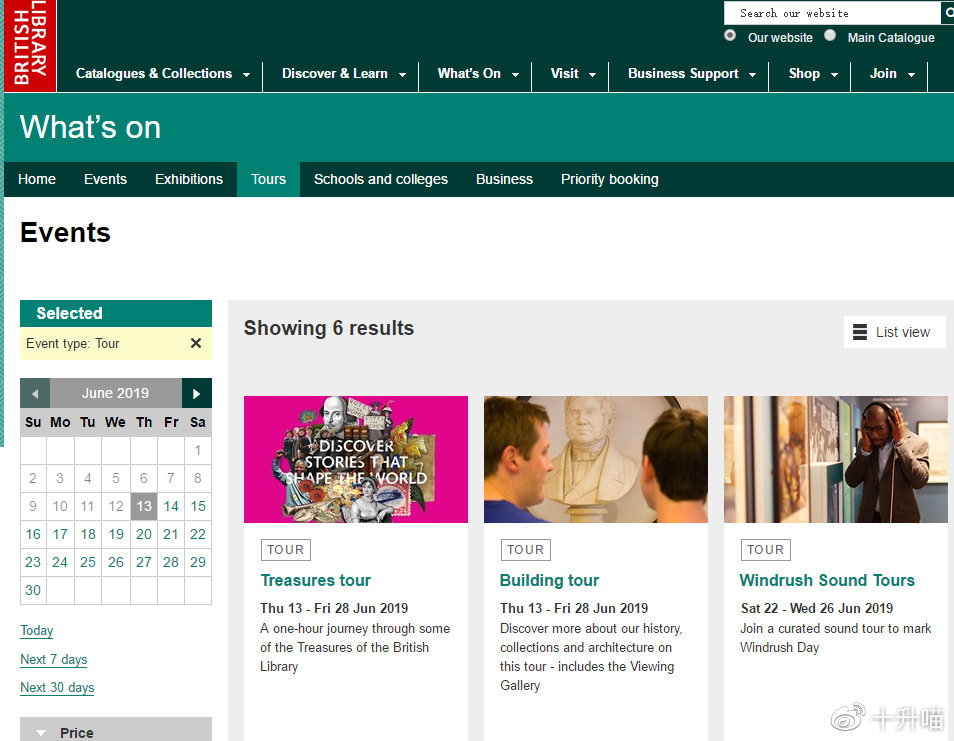
Task: Click the 'Showing 6 results' heading
Action: tap(329, 329)
